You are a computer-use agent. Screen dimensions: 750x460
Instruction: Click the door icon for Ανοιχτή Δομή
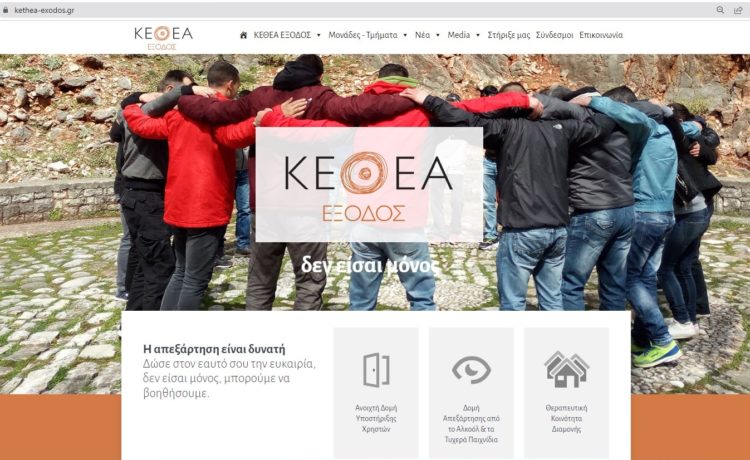point(376,370)
